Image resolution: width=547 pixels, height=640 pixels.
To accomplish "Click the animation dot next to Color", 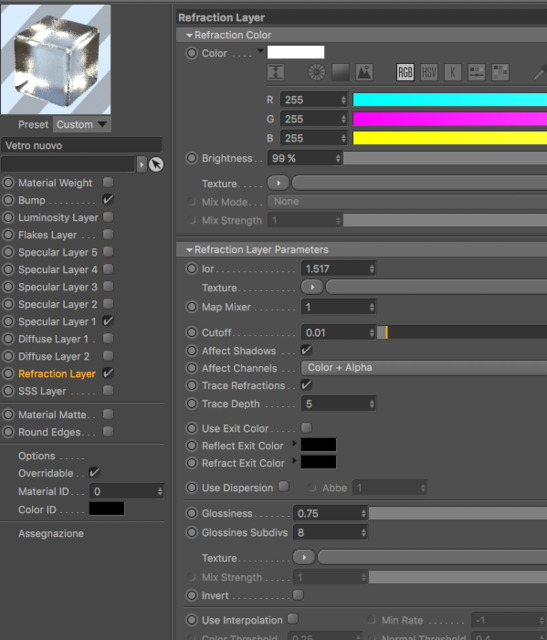I will coord(191,53).
